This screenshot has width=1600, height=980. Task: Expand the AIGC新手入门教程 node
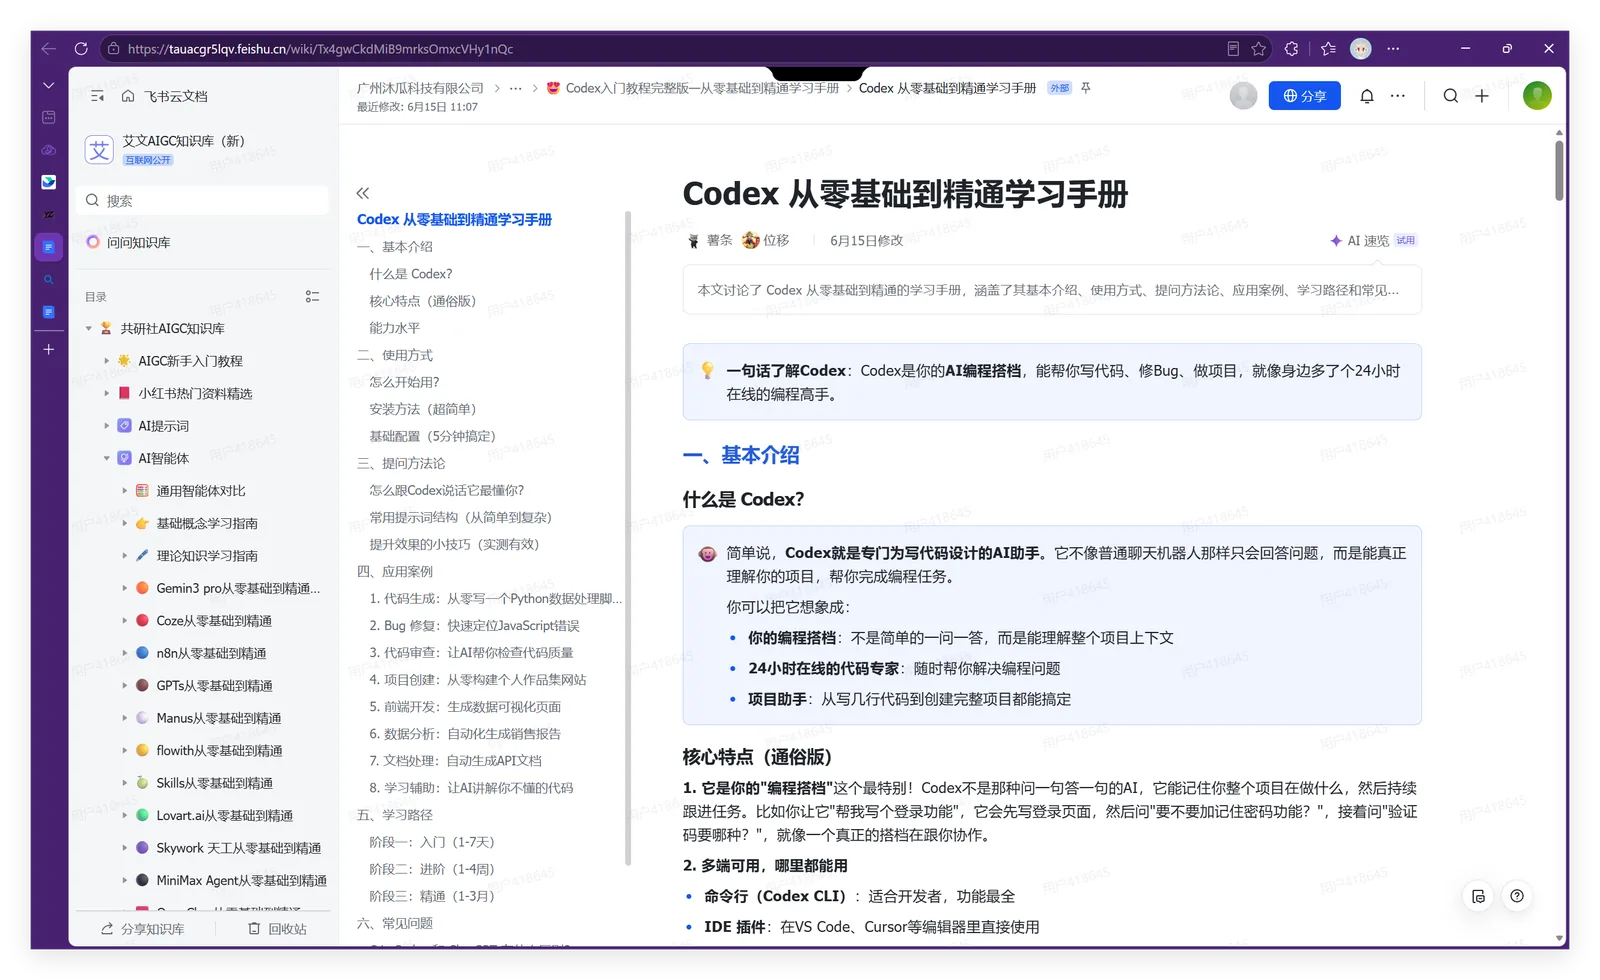click(106, 361)
